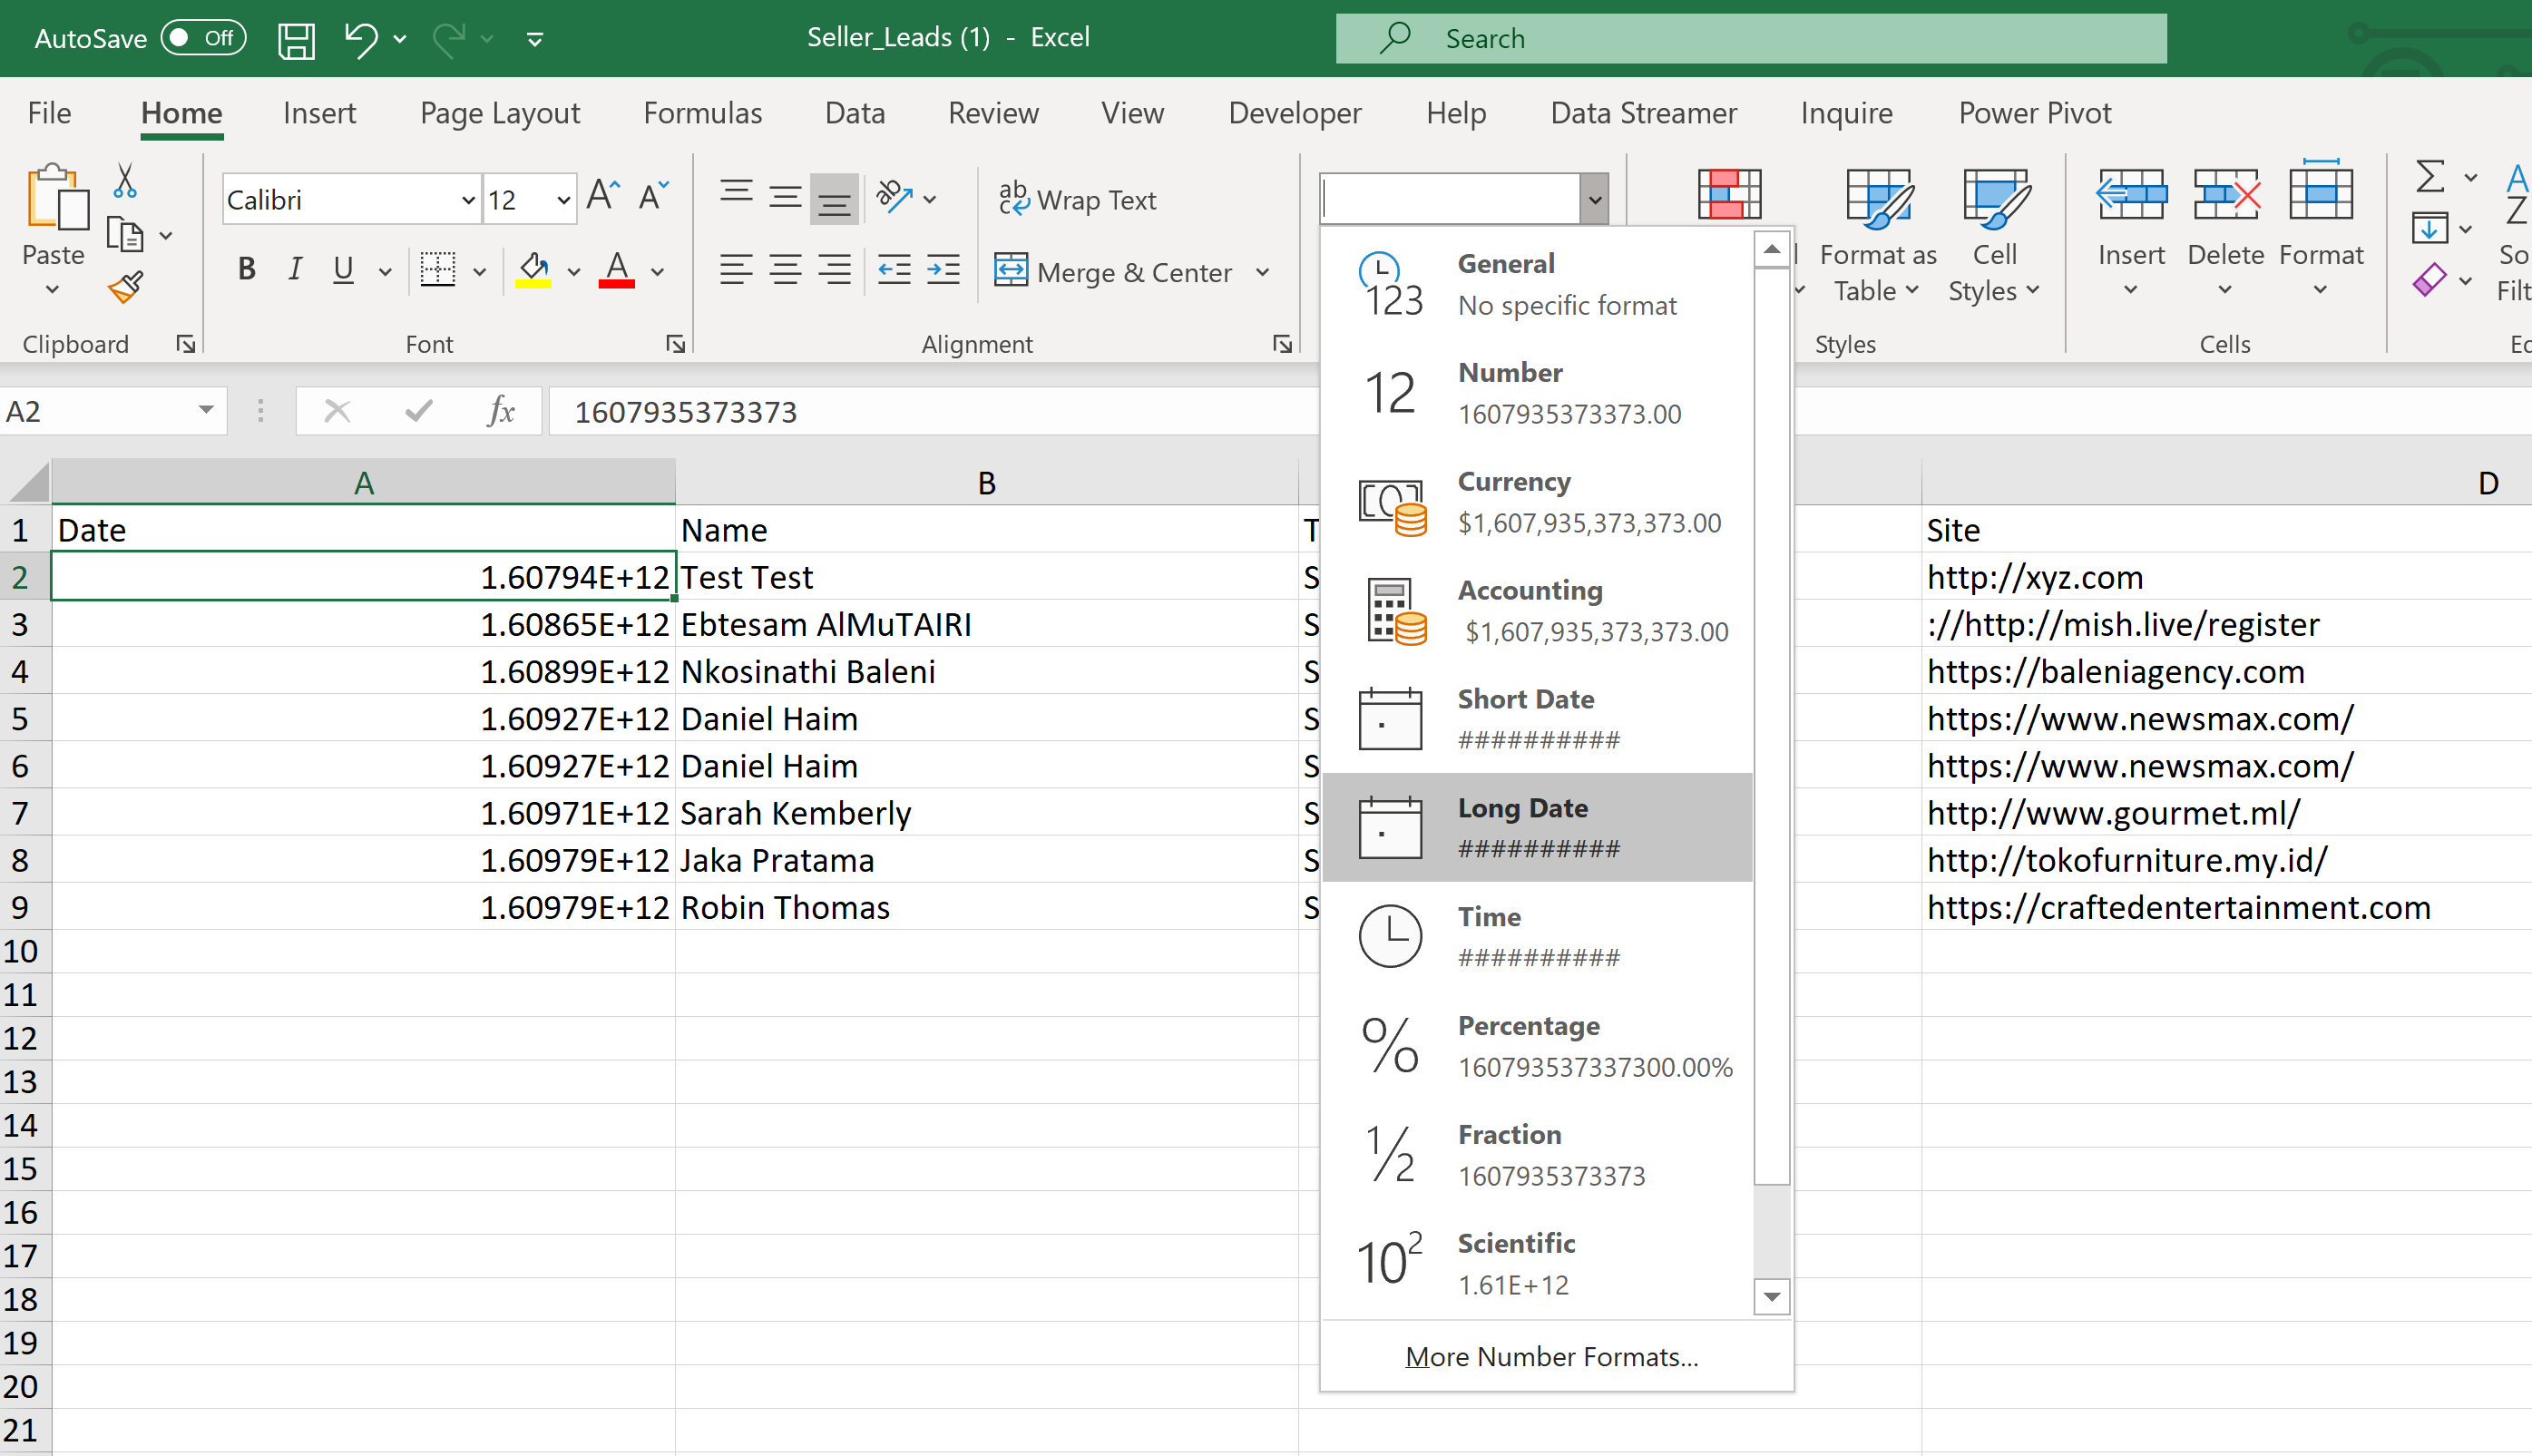
Task: Open the Calibri font name dropdown
Action: pos(467,200)
